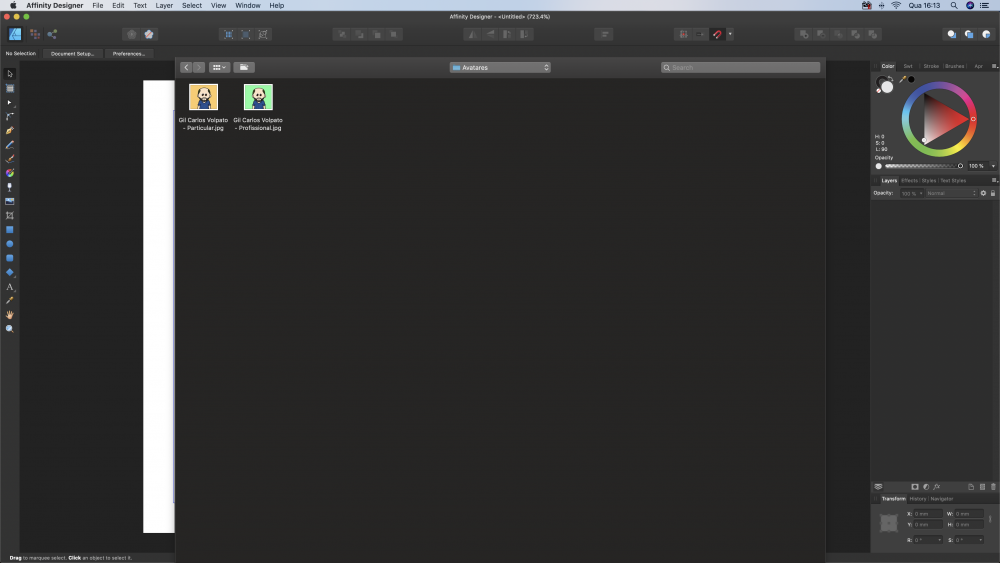Open Color panel options menu
This screenshot has width=1000, height=563.
click(x=994, y=66)
